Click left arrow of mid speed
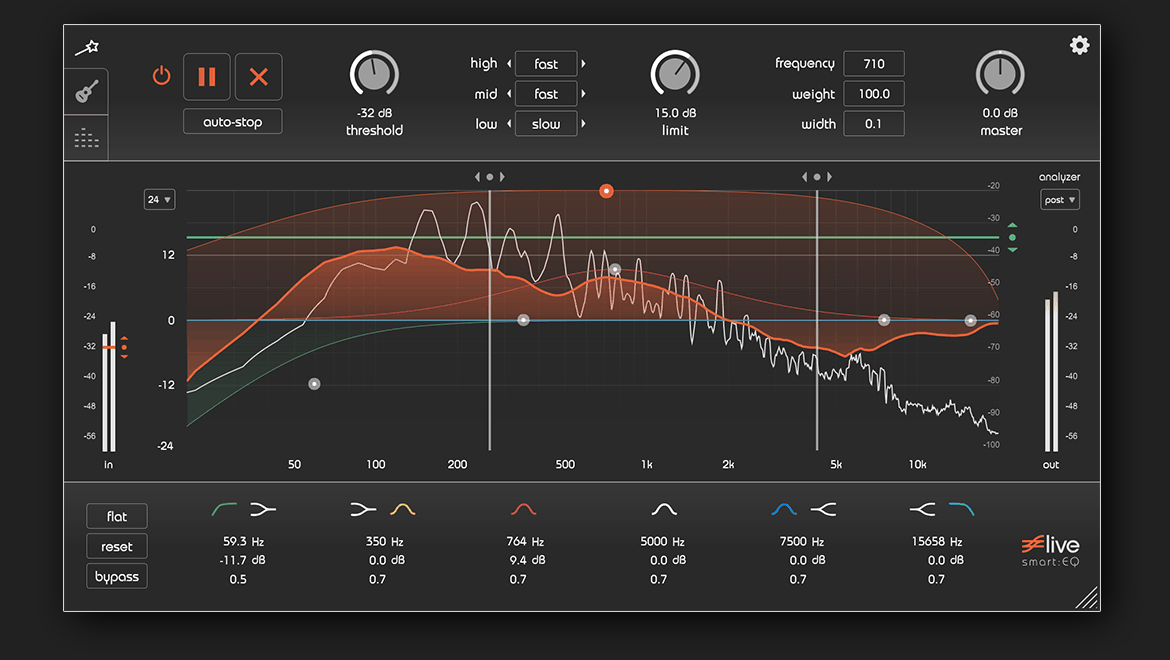Viewport: 1170px width, 660px height. click(x=509, y=94)
